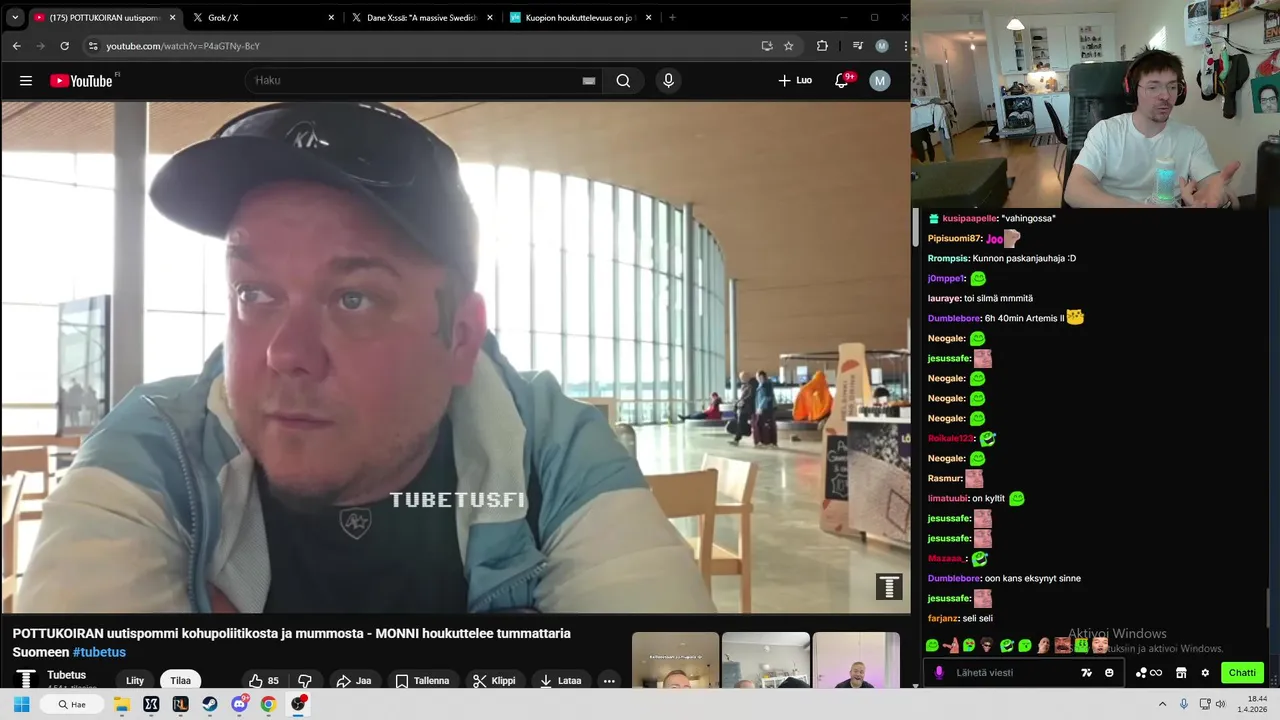
Task: Toggle system volume speaker icon
Action: [x=1221, y=704]
